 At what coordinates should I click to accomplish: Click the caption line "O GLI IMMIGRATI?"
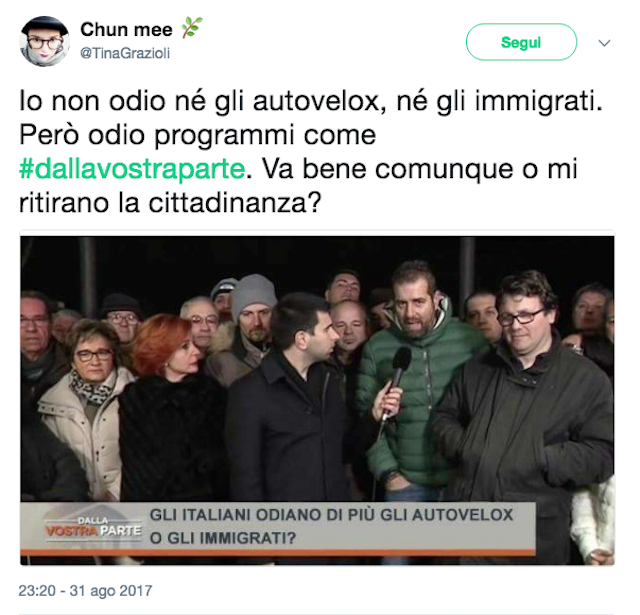tap(223, 538)
